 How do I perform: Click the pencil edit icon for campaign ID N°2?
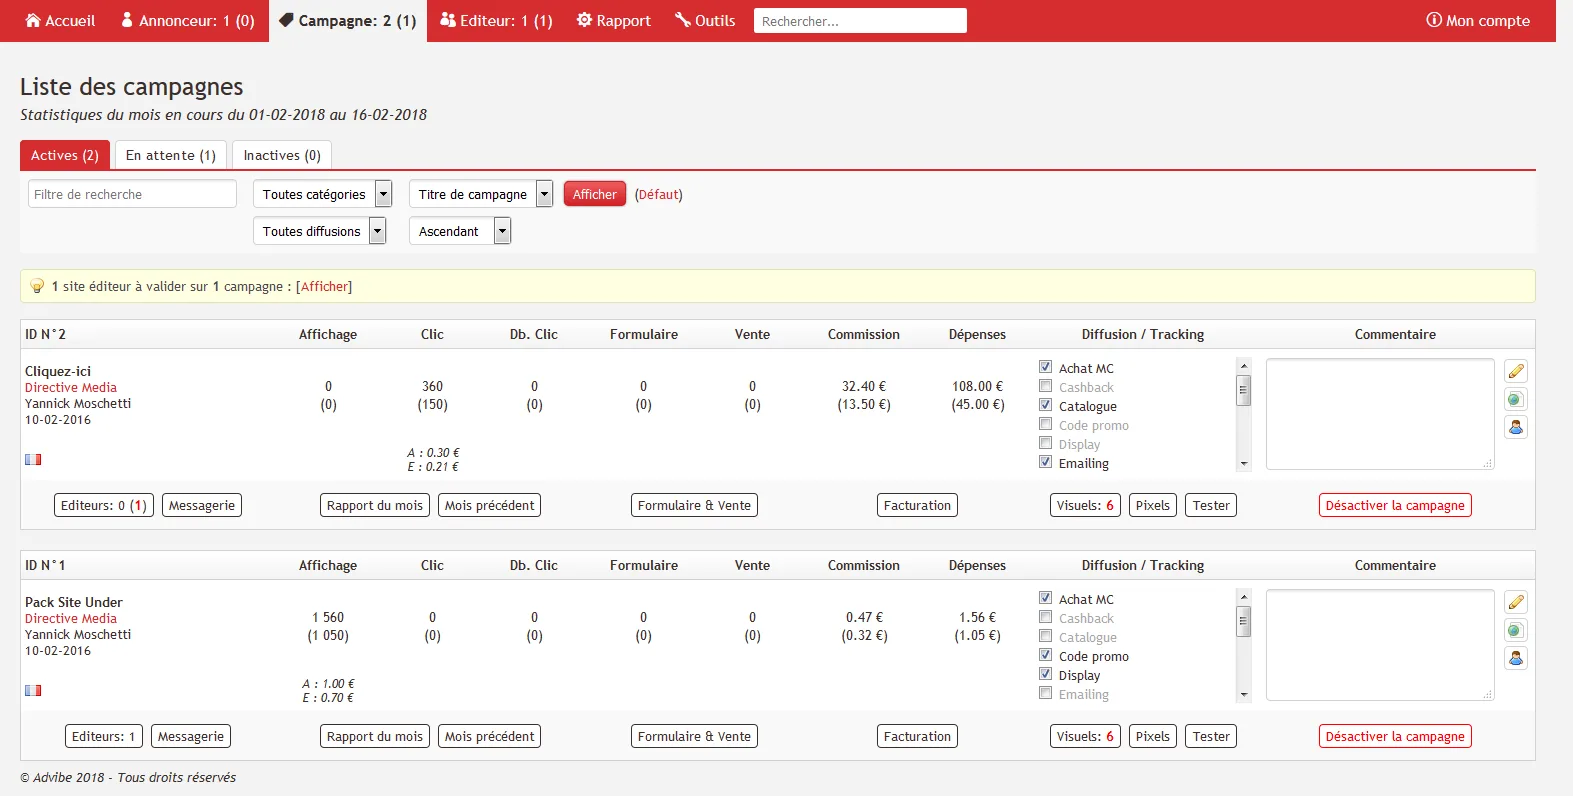(1516, 371)
